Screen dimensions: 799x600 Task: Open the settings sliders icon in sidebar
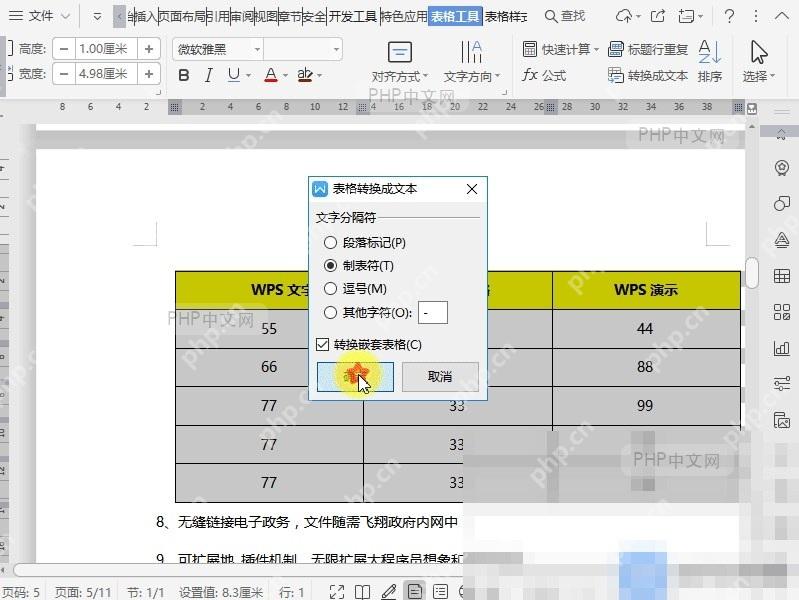(782, 383)
